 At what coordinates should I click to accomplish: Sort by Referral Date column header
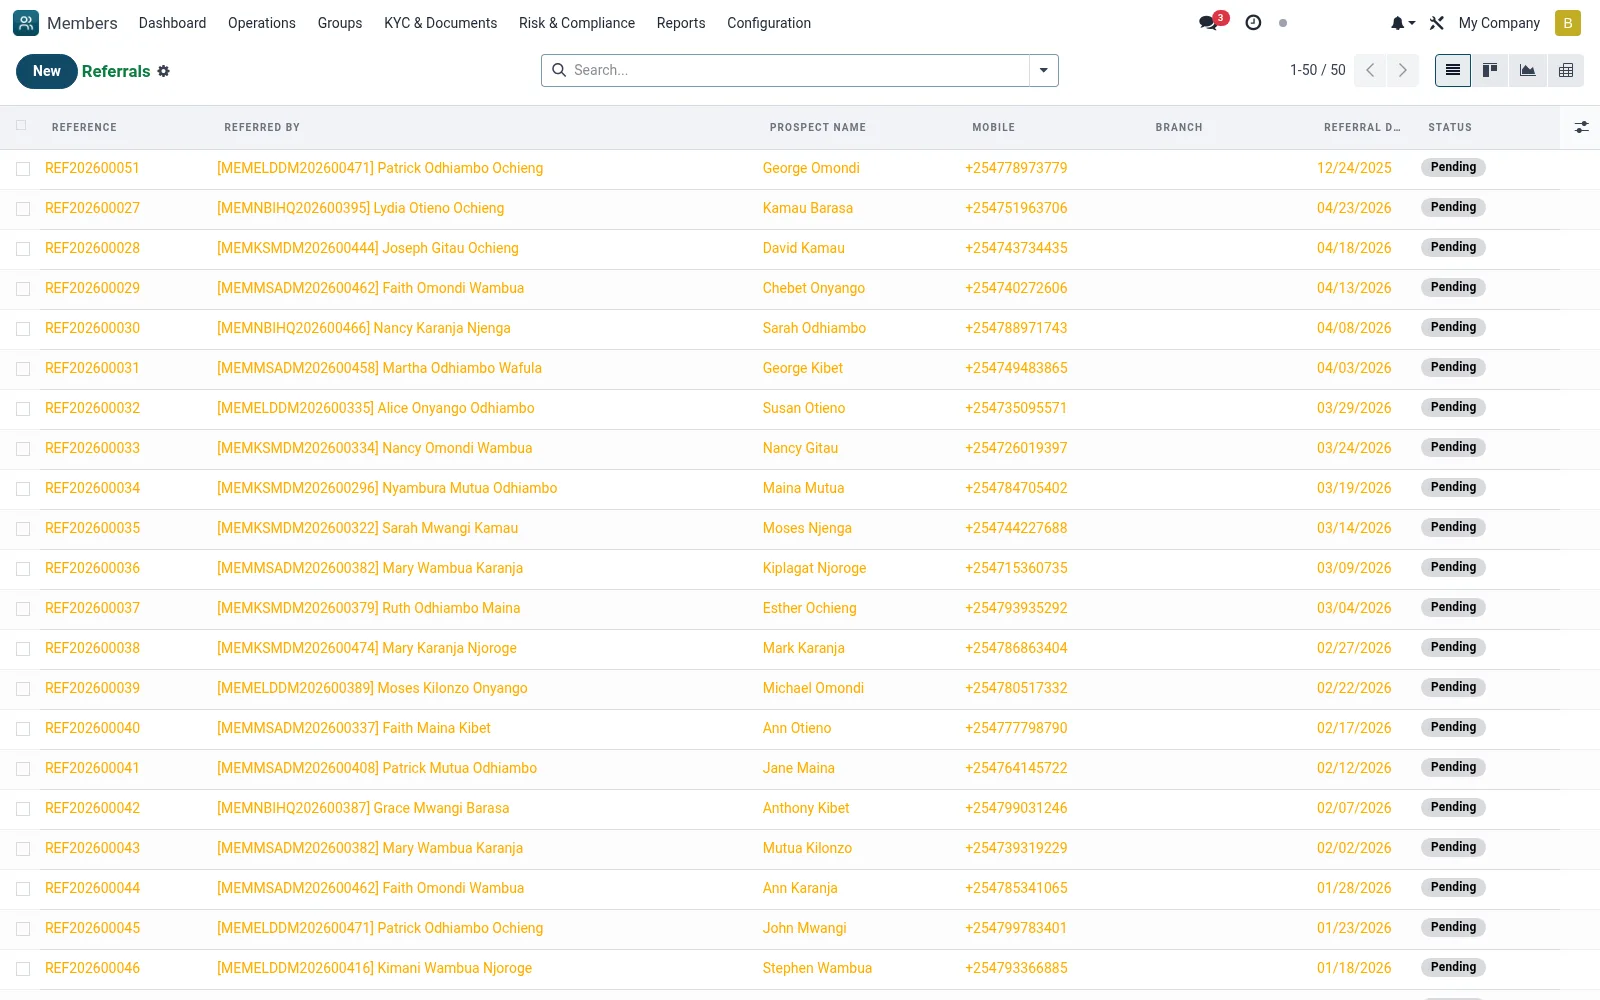click(1362, 127)
